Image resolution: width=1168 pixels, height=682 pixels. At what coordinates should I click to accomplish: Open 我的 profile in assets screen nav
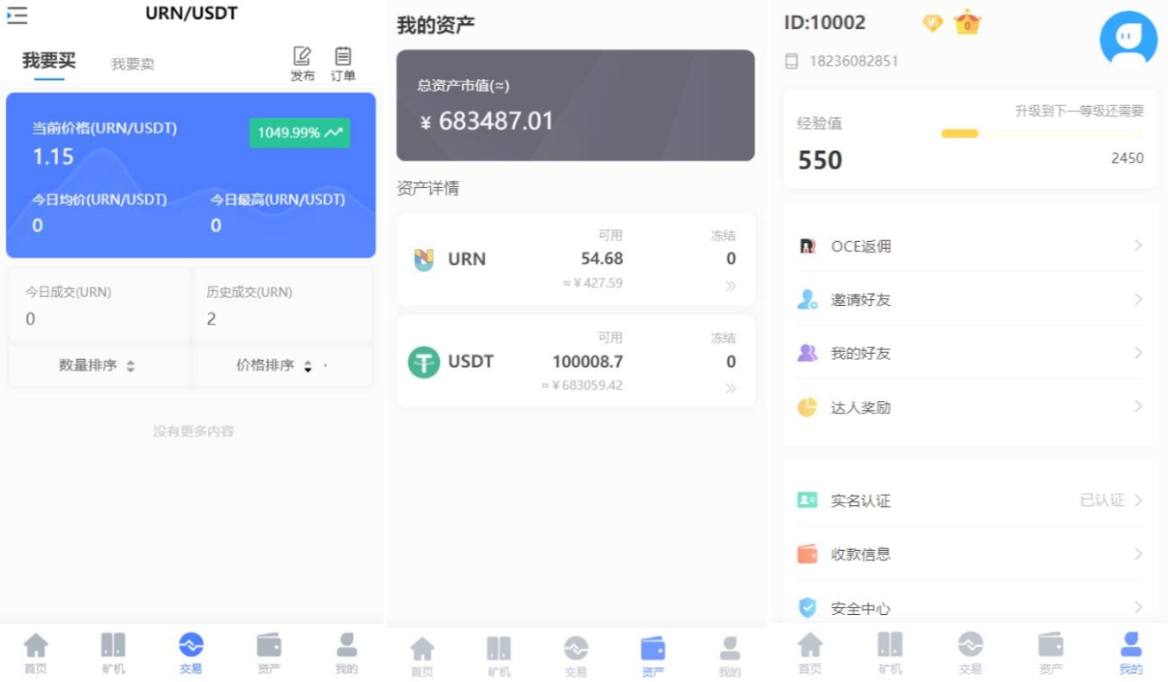pyautogui.click(x=730, y=656)
